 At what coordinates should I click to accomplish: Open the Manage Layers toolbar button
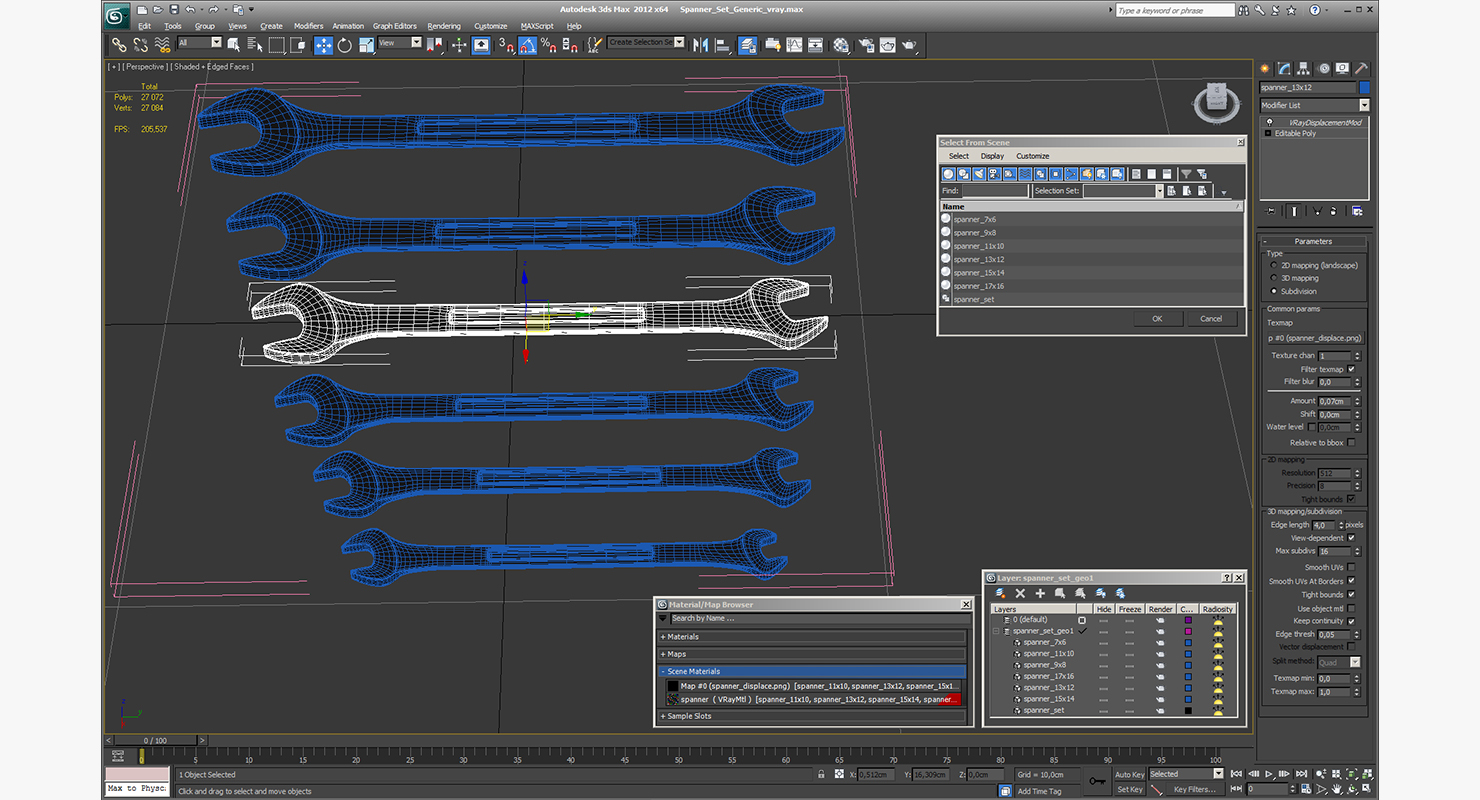point(748,45)
